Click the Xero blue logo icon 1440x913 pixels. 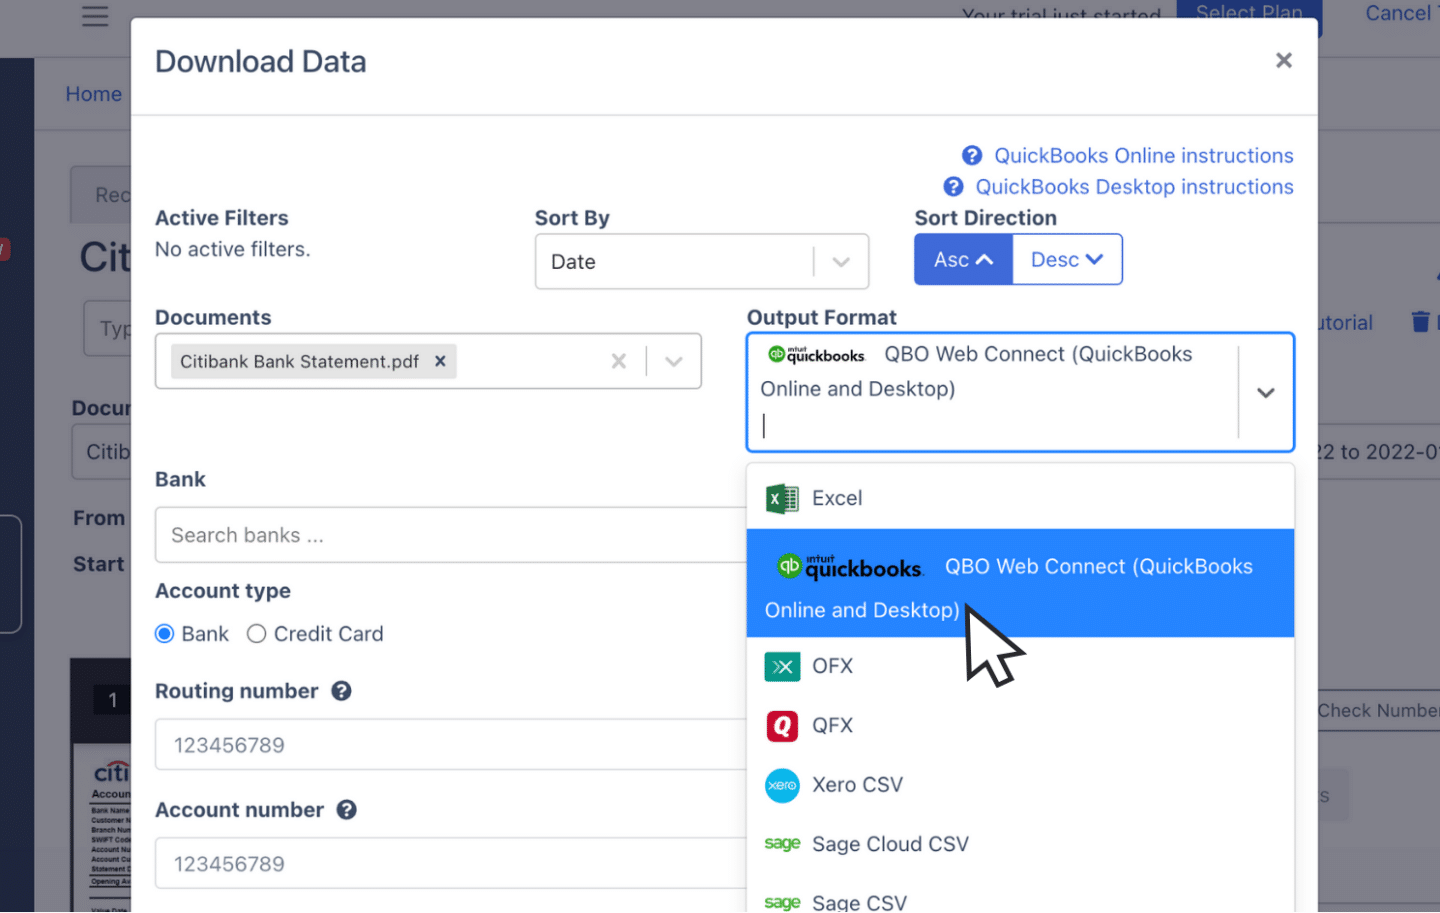(782, 785)
